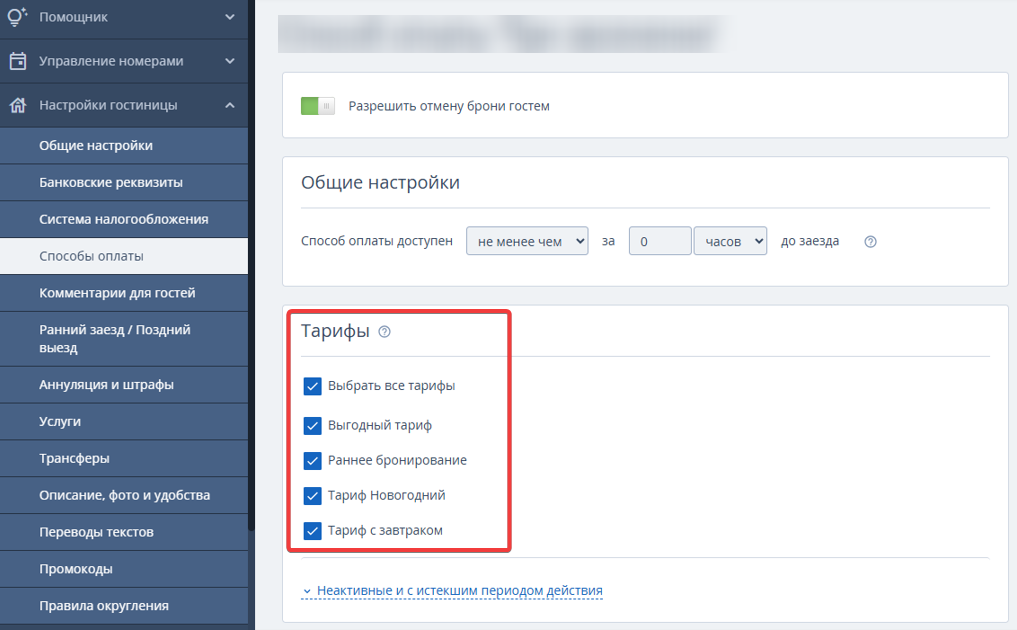Click the sidebar vertical scrollbar

pos(252,265)
